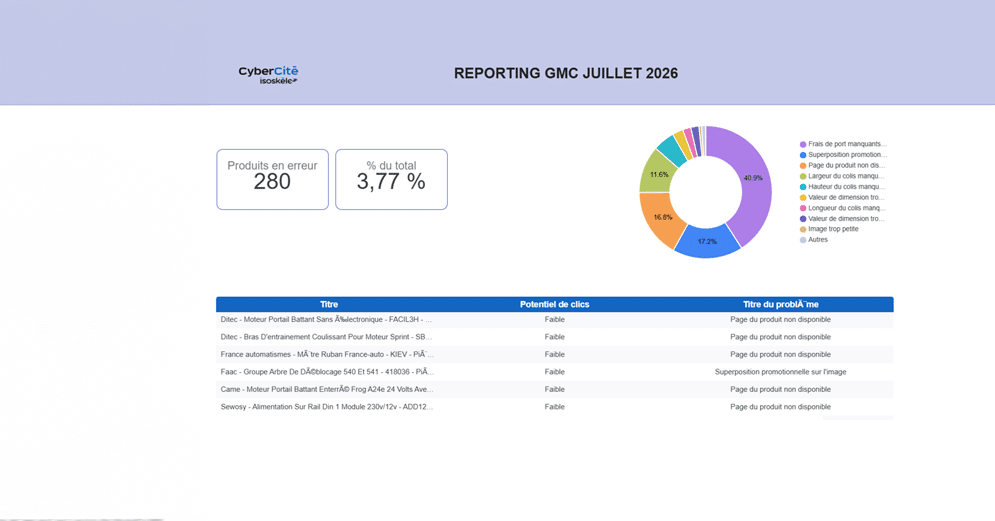Image resolution: width=995 pixels, height=521 pixels.
Task: Select the Autres legend entry
Action: click(x=814, y=240)
